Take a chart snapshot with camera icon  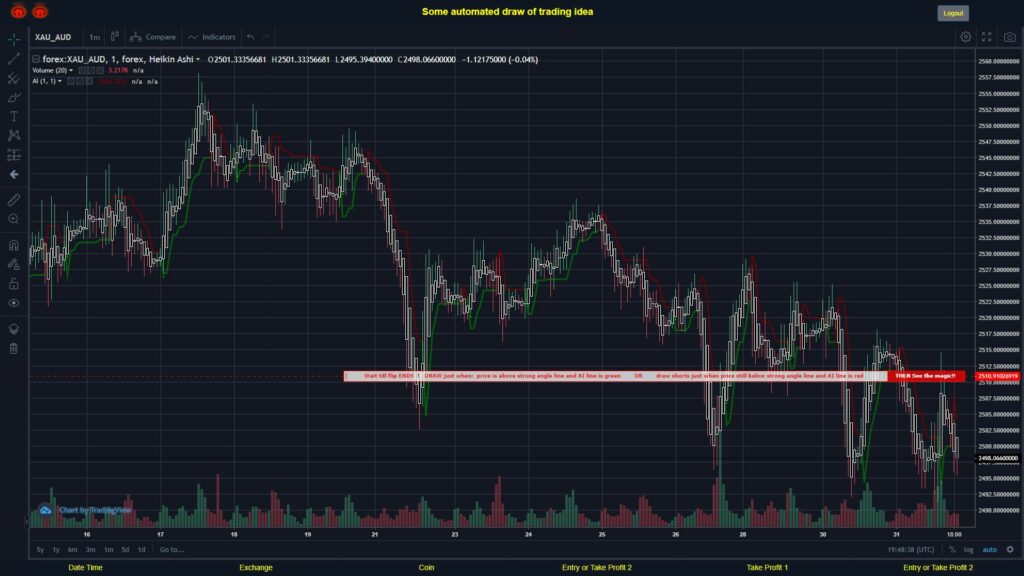pyautogui.click(x=1010, y=37)
